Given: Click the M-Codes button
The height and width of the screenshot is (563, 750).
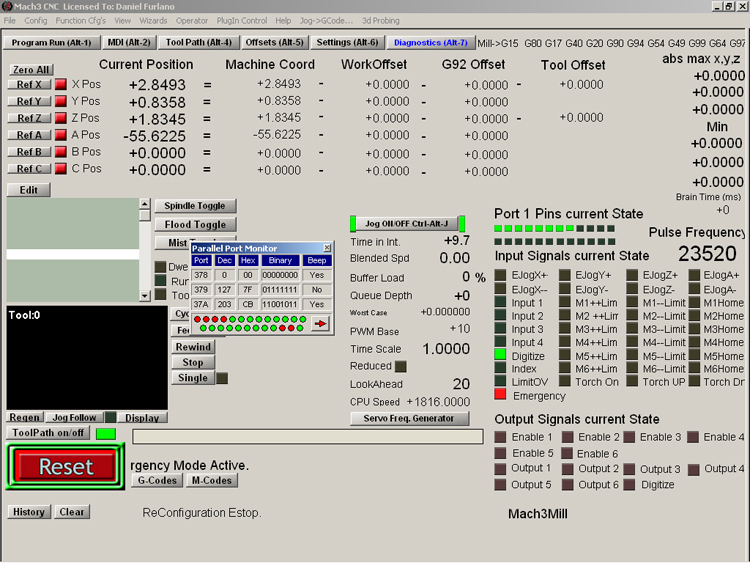Looking at the screenshot, I should pos(211,480).
